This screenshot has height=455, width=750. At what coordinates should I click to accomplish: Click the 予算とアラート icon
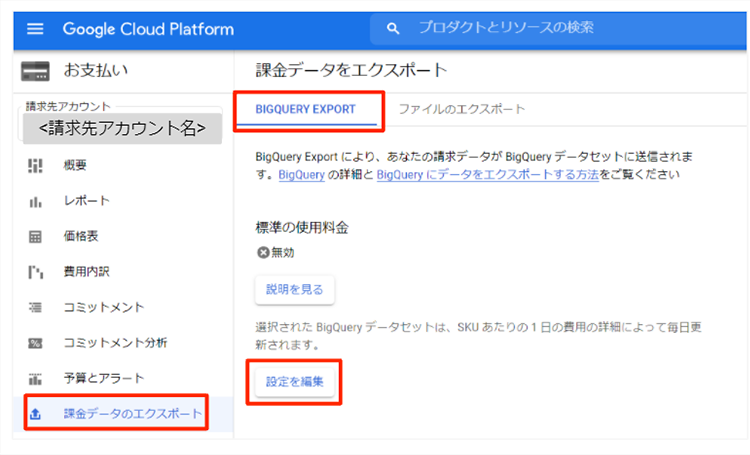click(35, 378)
